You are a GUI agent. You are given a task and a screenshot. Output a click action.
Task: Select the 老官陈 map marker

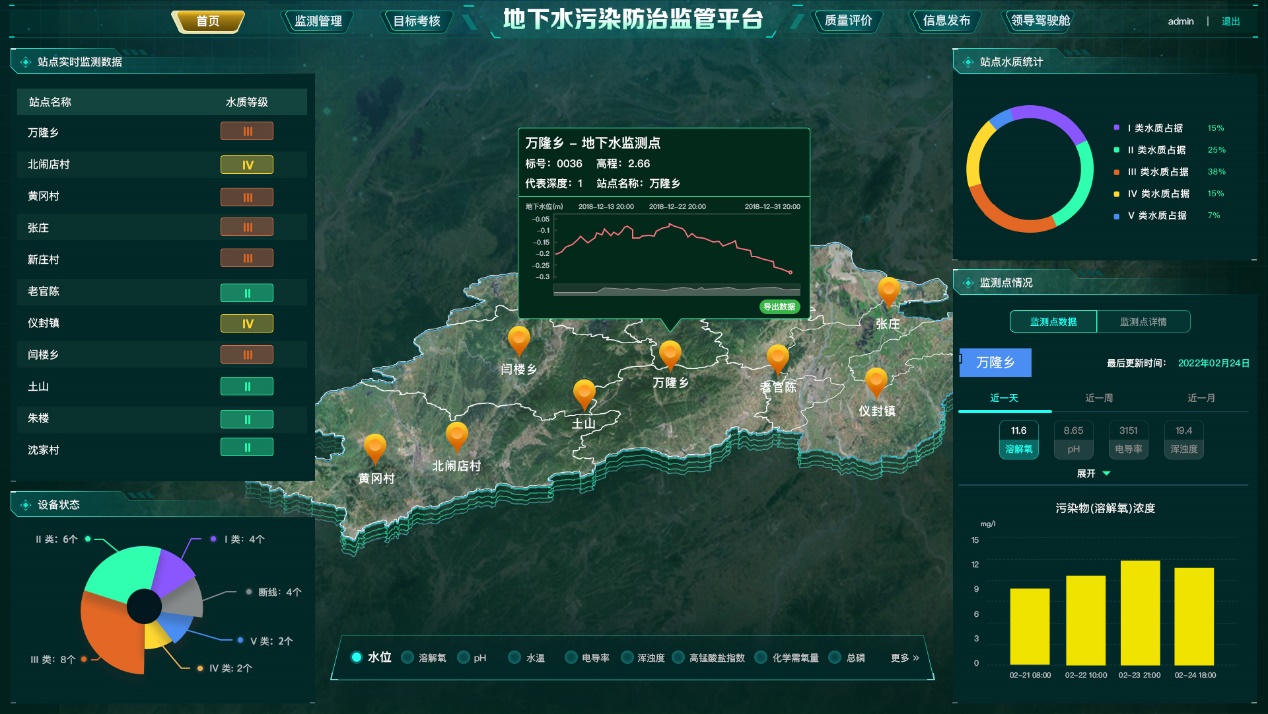[777, 359]
